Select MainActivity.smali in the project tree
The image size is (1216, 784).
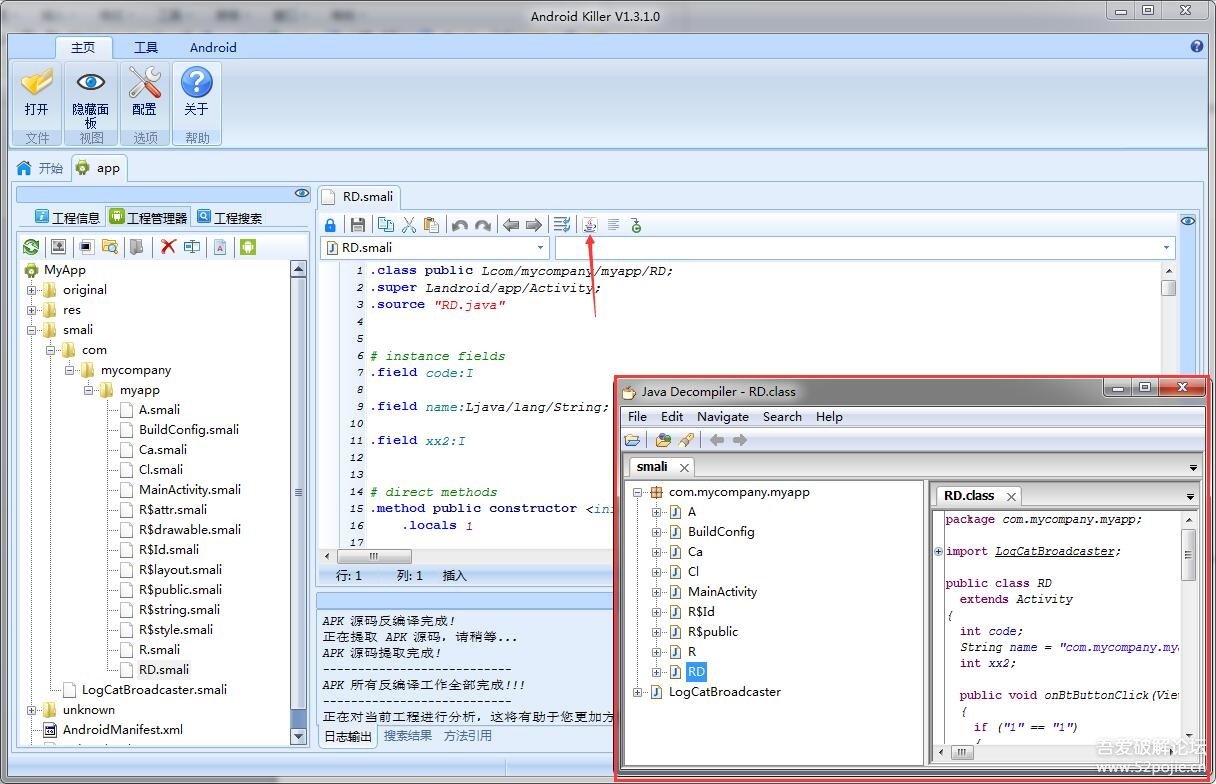pos(189,490)
